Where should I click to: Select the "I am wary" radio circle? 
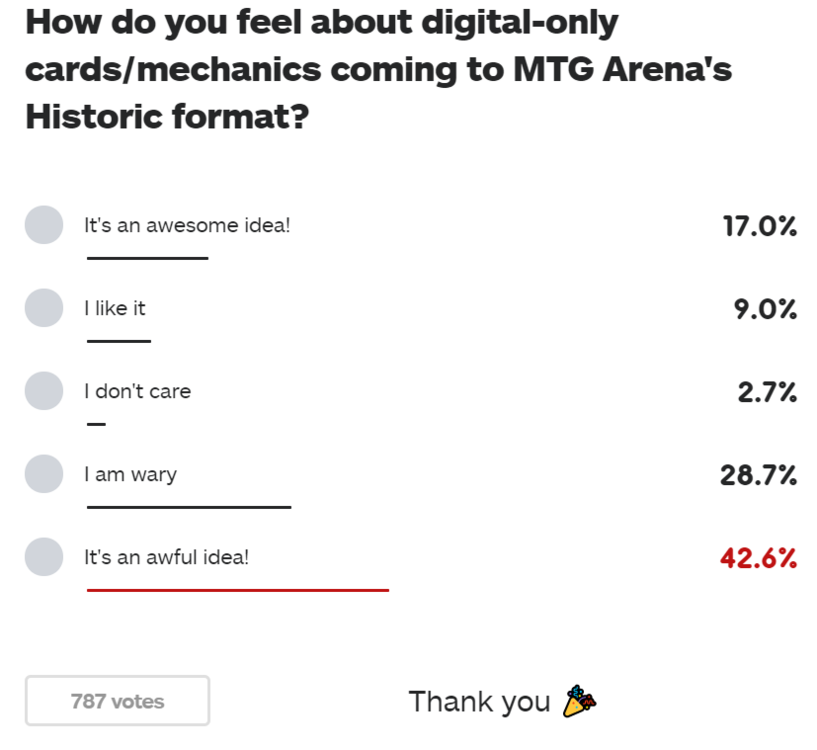(x=44, y=474)
